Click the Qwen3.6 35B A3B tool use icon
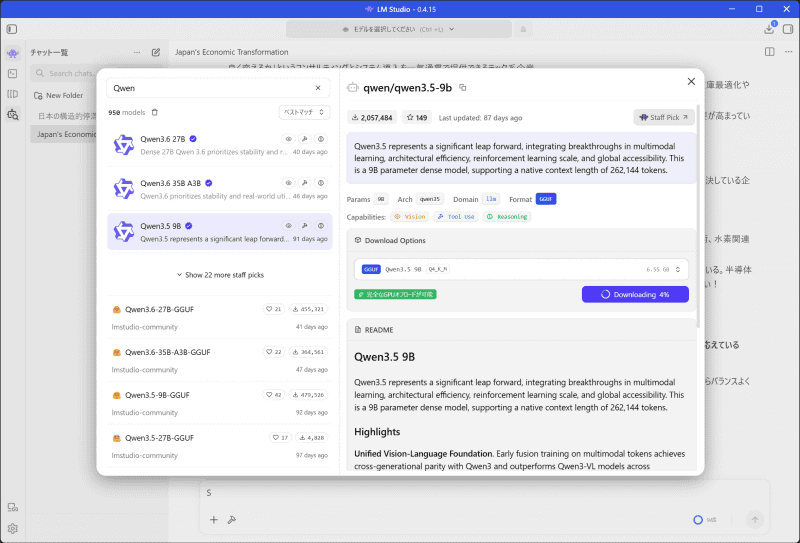The width and height of the screenshot is (800, 543). click(305, 183)
